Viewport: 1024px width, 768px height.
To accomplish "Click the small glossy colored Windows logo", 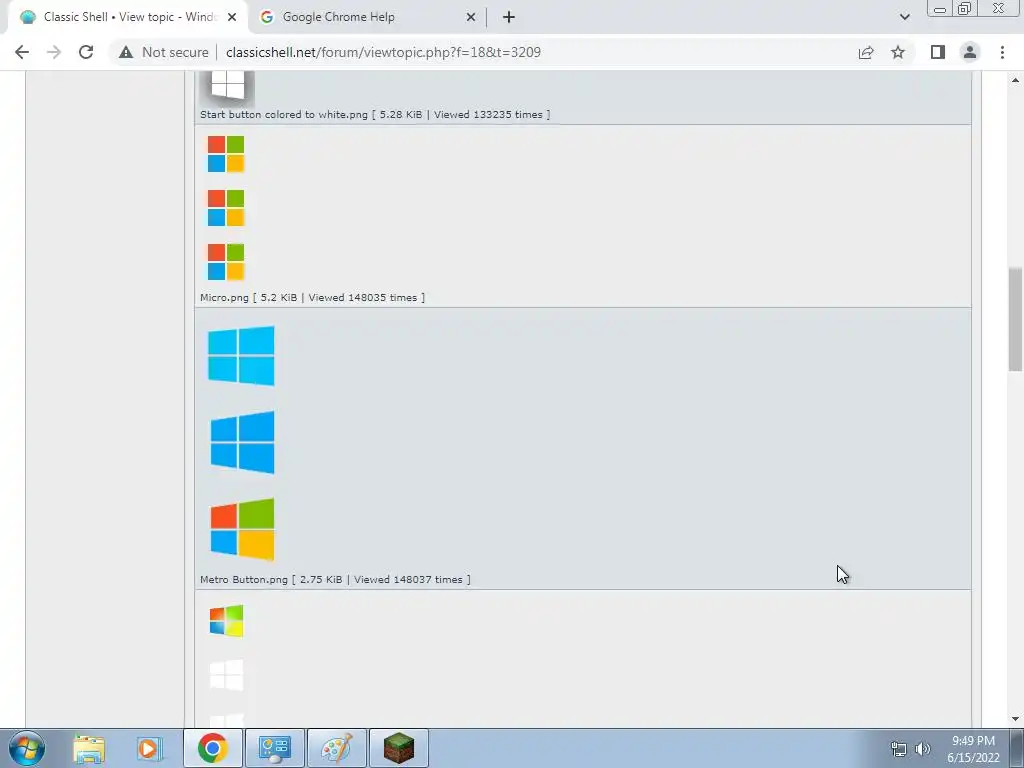I will point(227,621).
